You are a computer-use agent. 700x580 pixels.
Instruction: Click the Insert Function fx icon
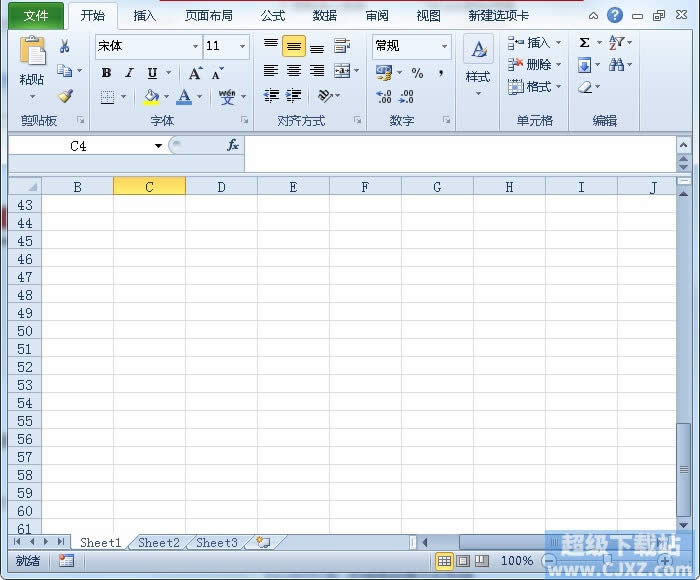(x=232, y=145)
